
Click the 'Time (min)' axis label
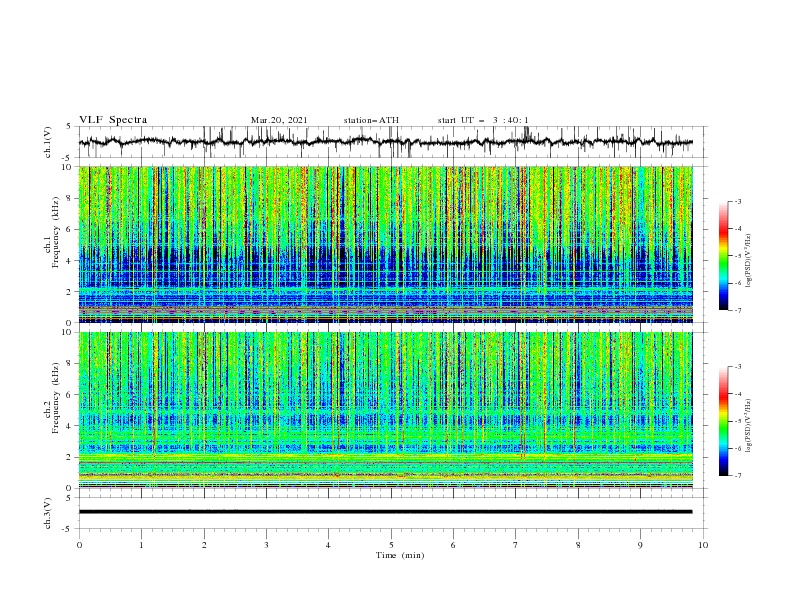tap(400, 555)
